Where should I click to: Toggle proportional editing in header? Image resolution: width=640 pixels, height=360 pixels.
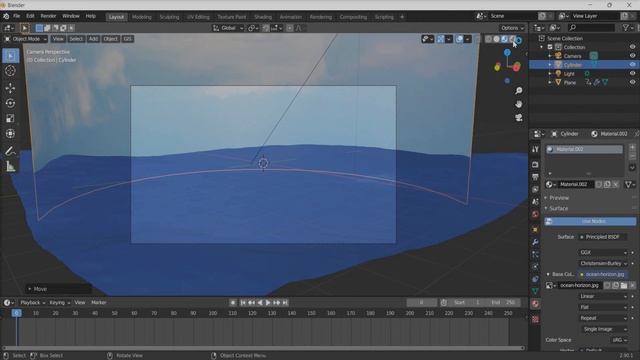[x=289, y=28]
